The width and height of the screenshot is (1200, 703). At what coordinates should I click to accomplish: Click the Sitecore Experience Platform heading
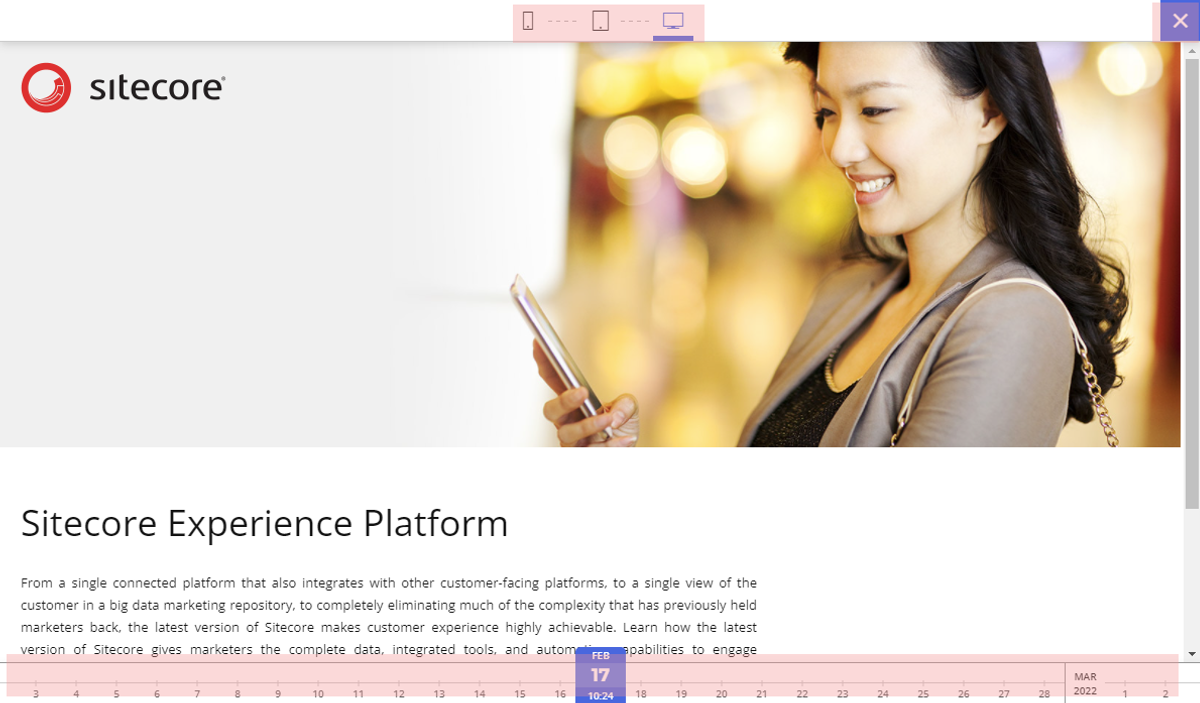point(265,524)
